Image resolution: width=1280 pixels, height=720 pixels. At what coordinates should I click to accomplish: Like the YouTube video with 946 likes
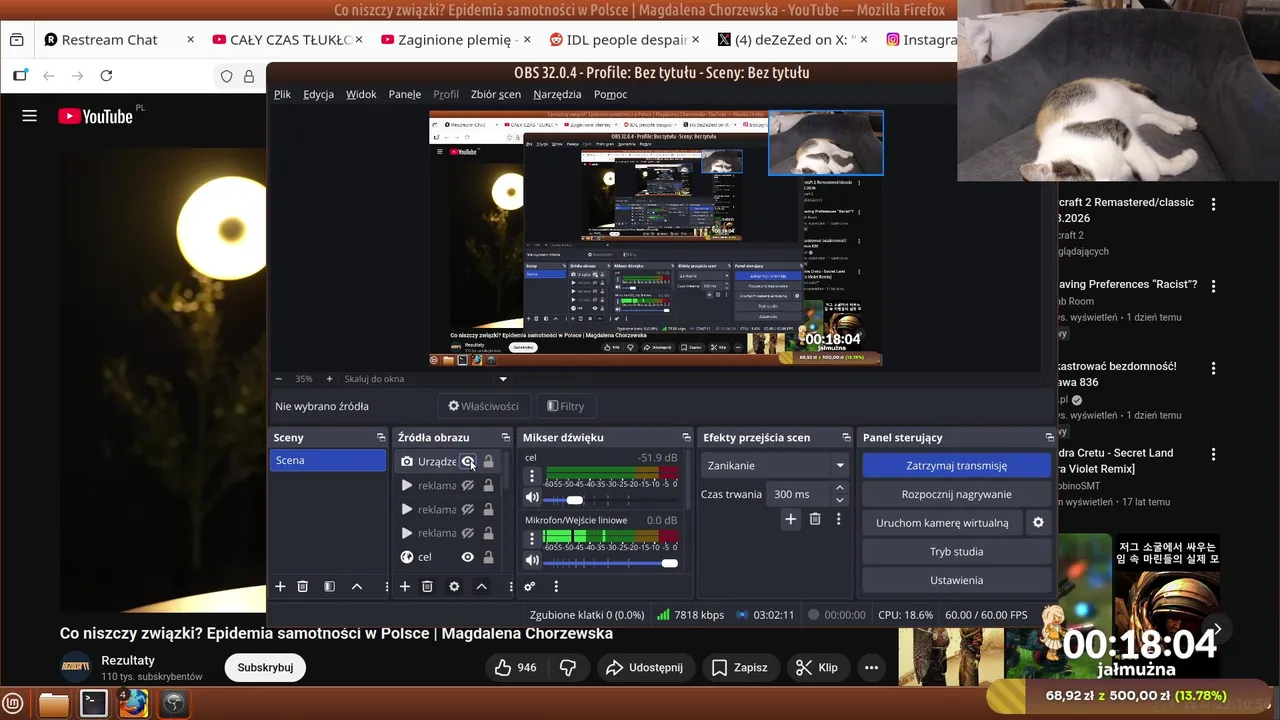515,667
